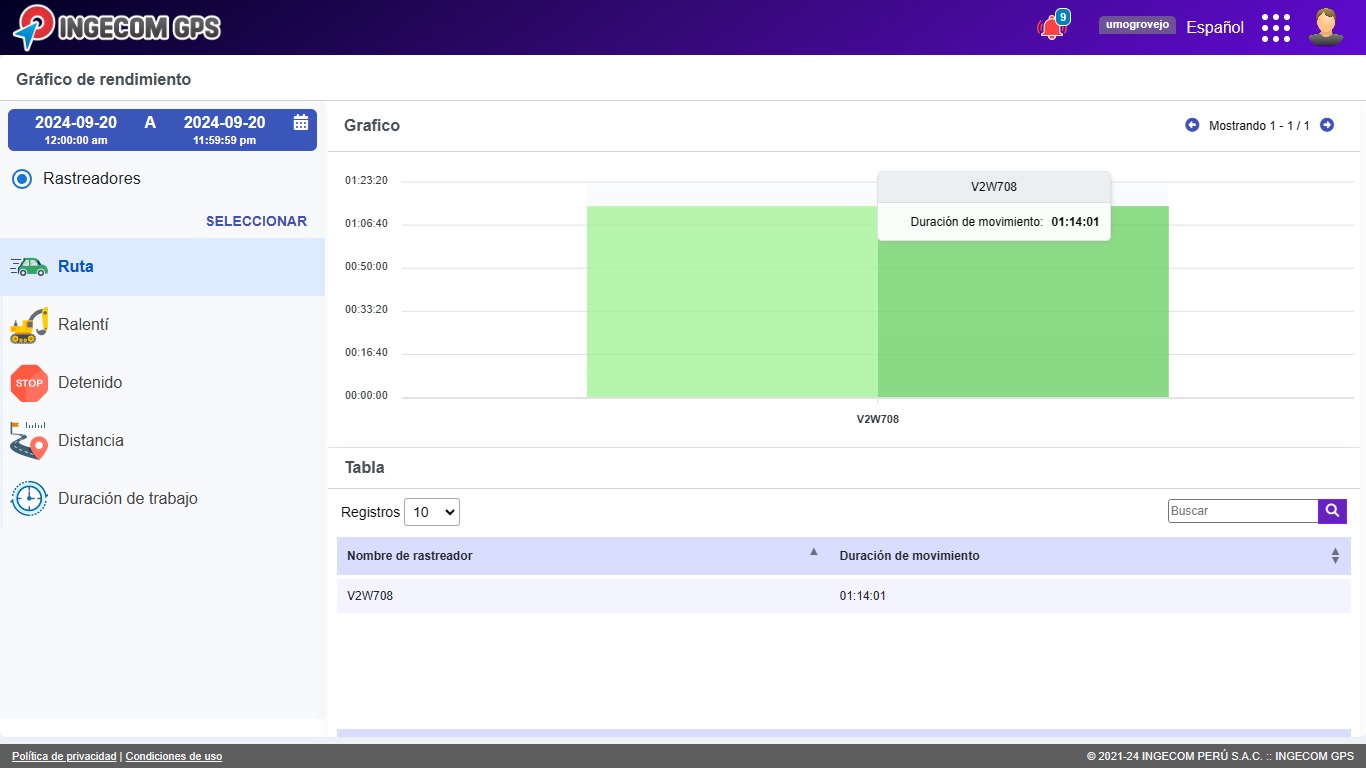Open the Política de privacidad link
1366x768 pixels.
(x=64, y=756)
